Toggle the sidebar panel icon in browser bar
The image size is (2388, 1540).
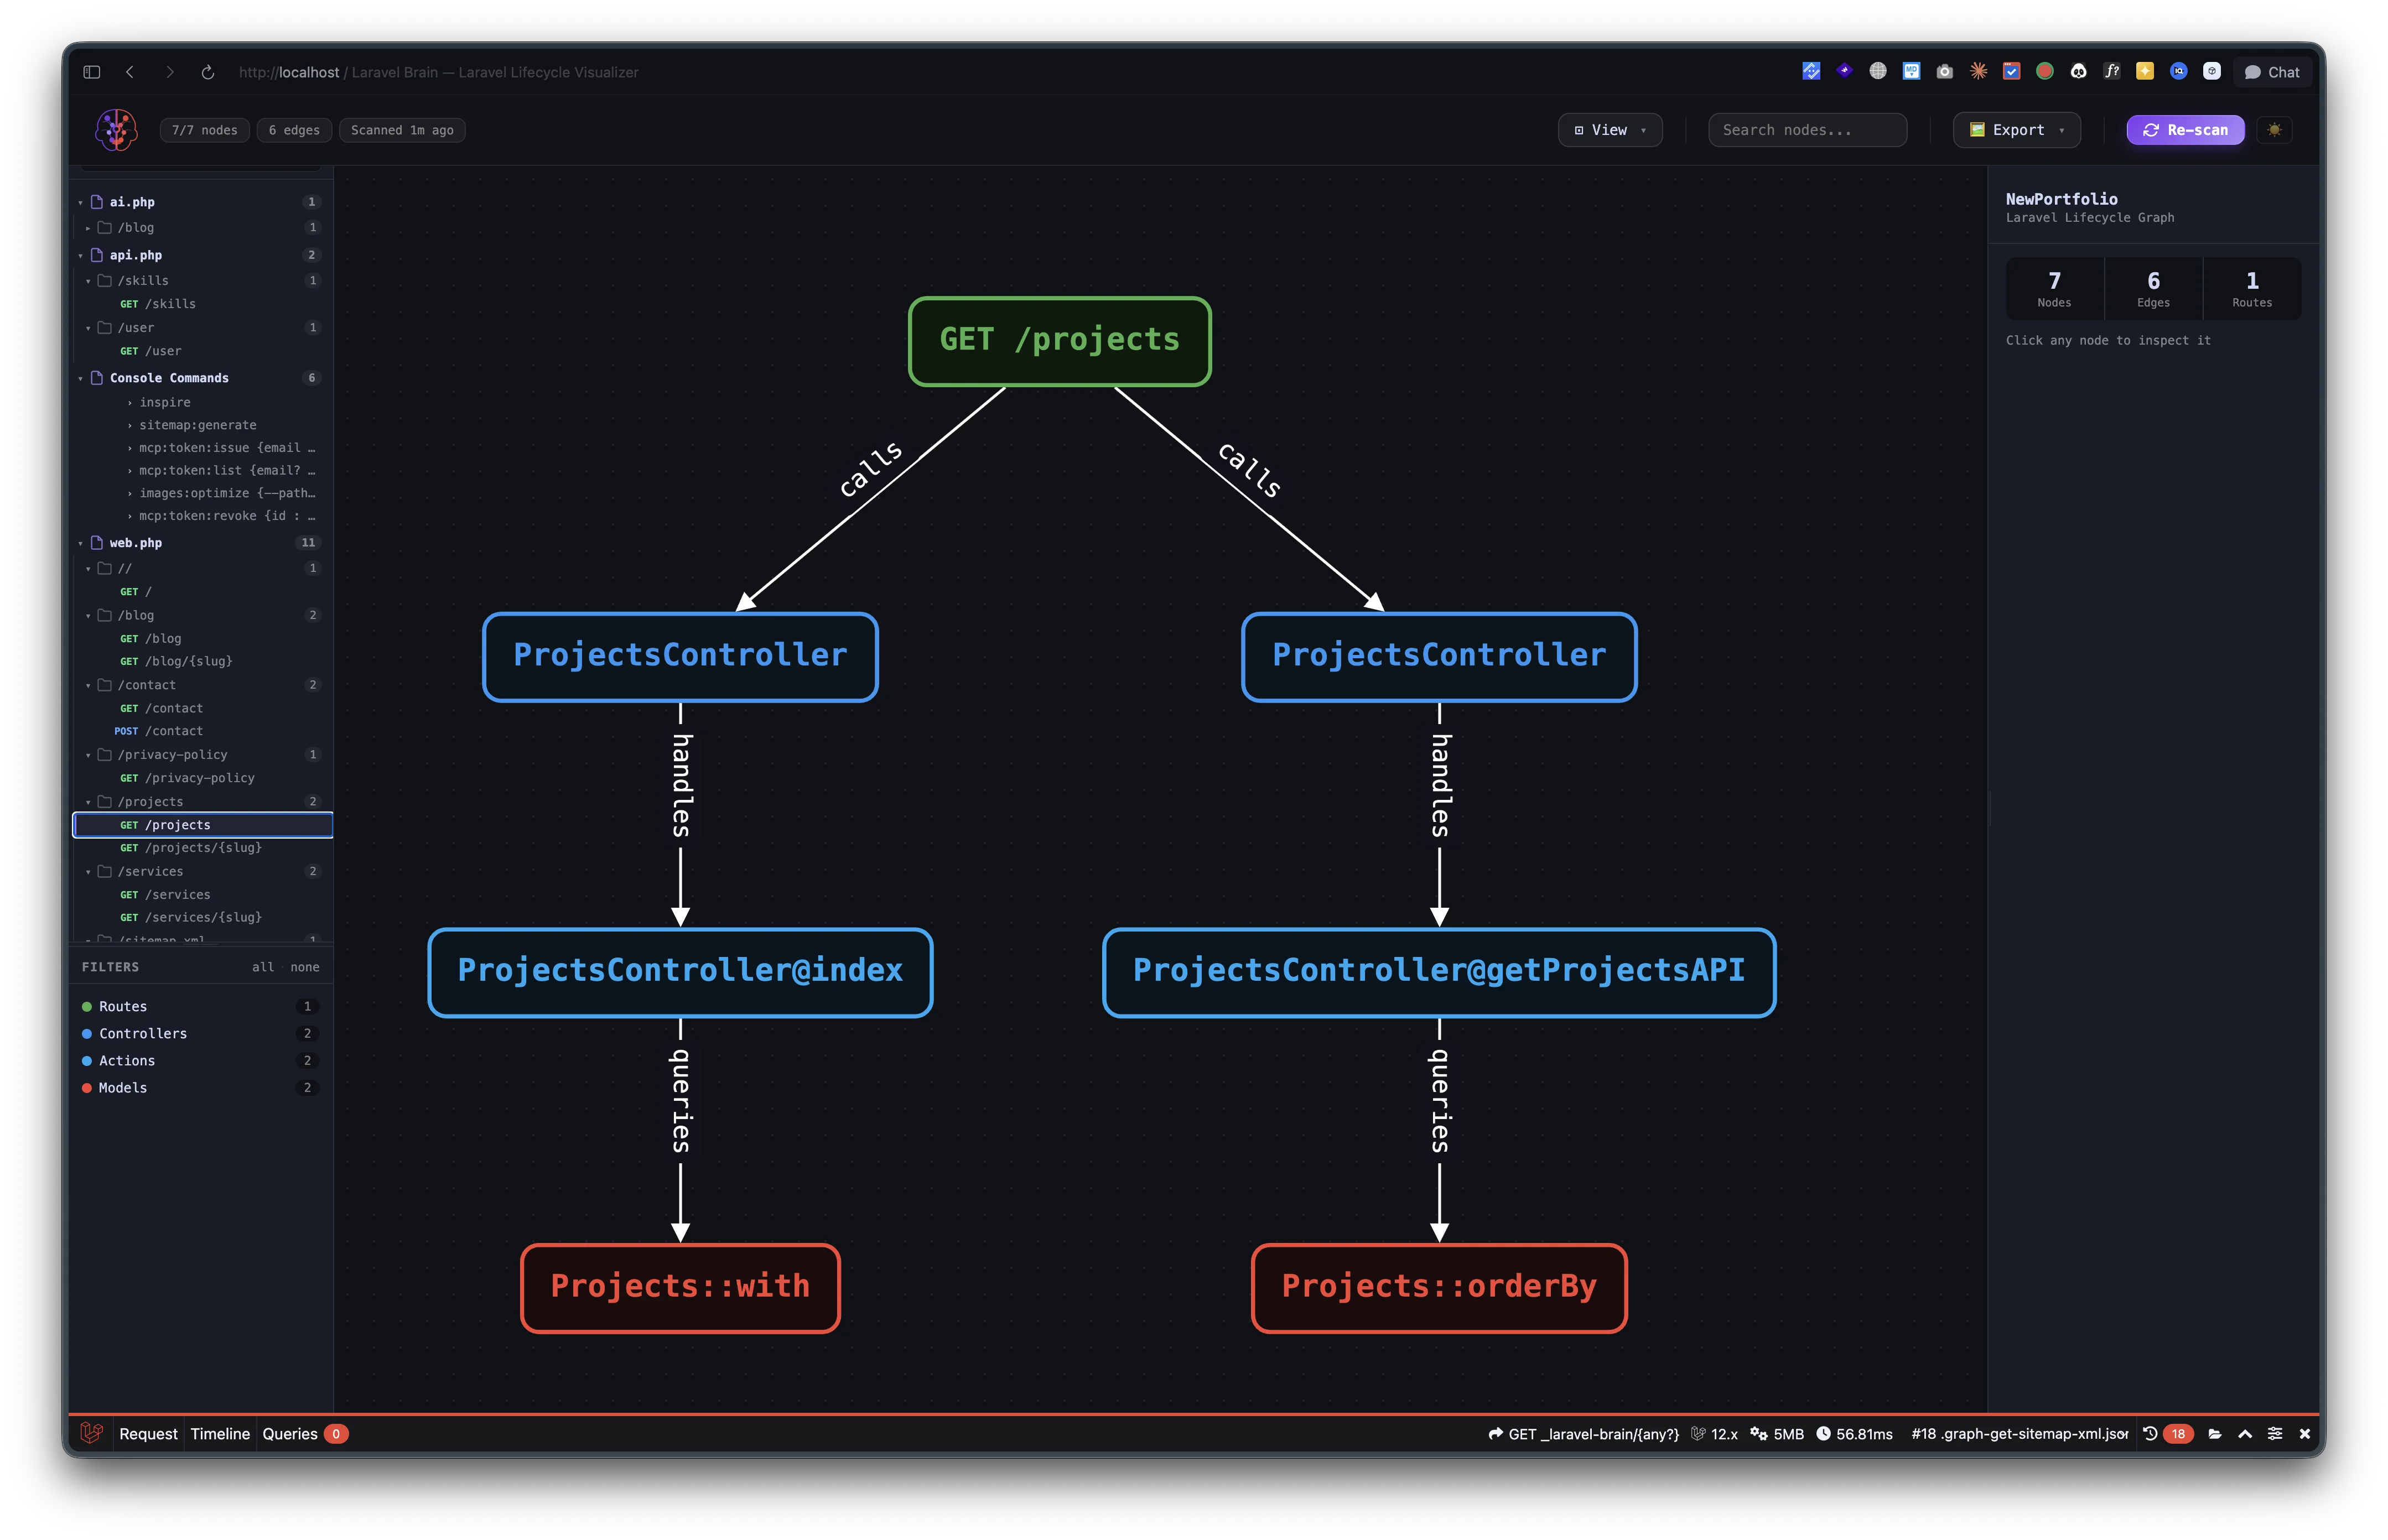pos(92,72)
